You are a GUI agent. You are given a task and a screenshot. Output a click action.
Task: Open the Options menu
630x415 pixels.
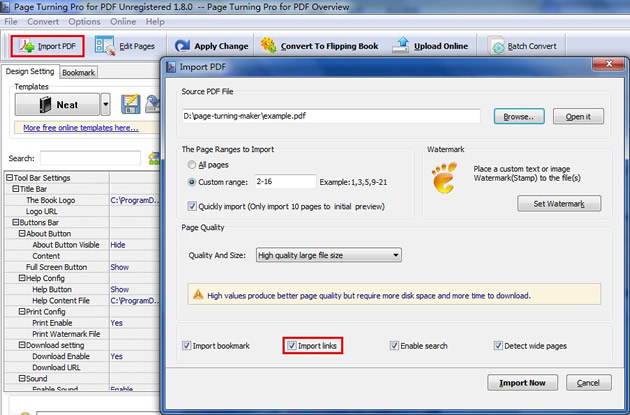pyautogui.click(x=84, y=21)
